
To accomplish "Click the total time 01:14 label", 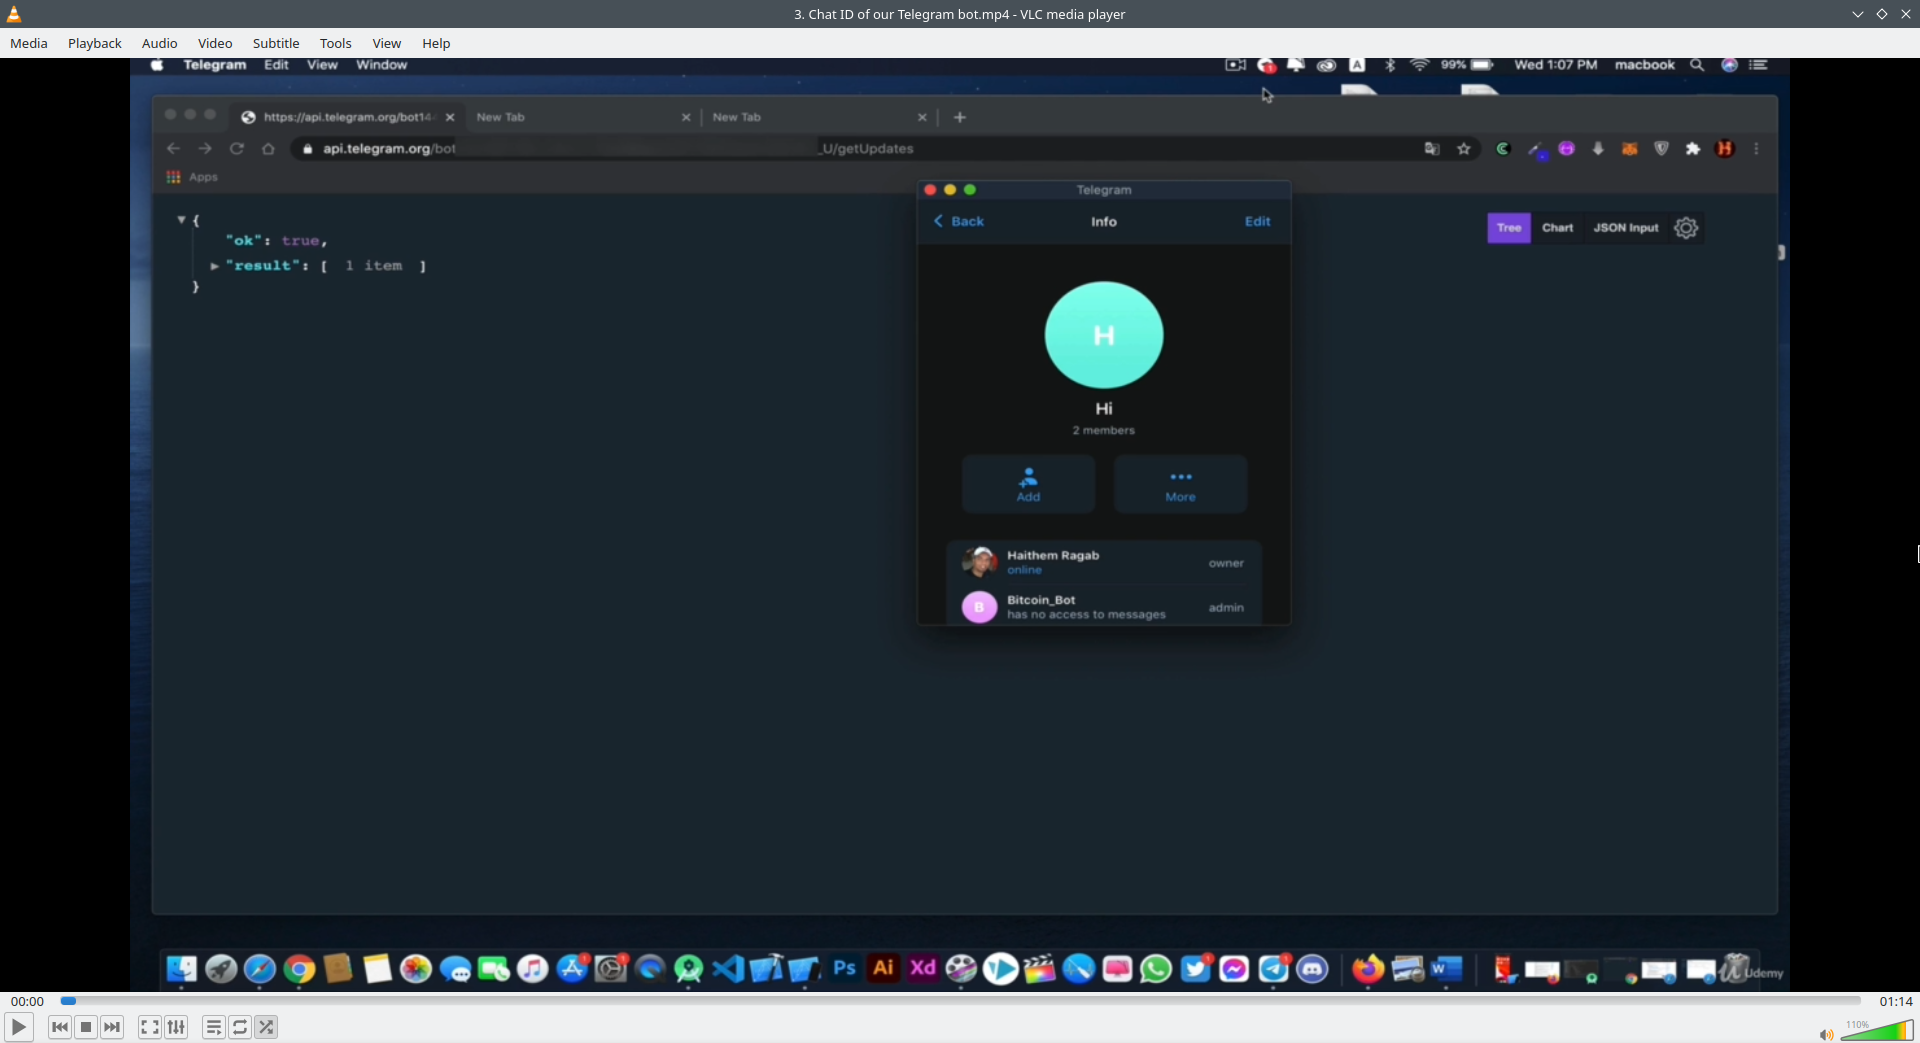I will [1896, 1001].
